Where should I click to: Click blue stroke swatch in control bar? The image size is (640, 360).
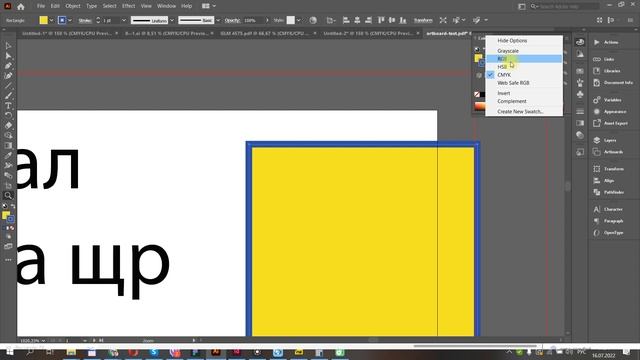(62, 20)
